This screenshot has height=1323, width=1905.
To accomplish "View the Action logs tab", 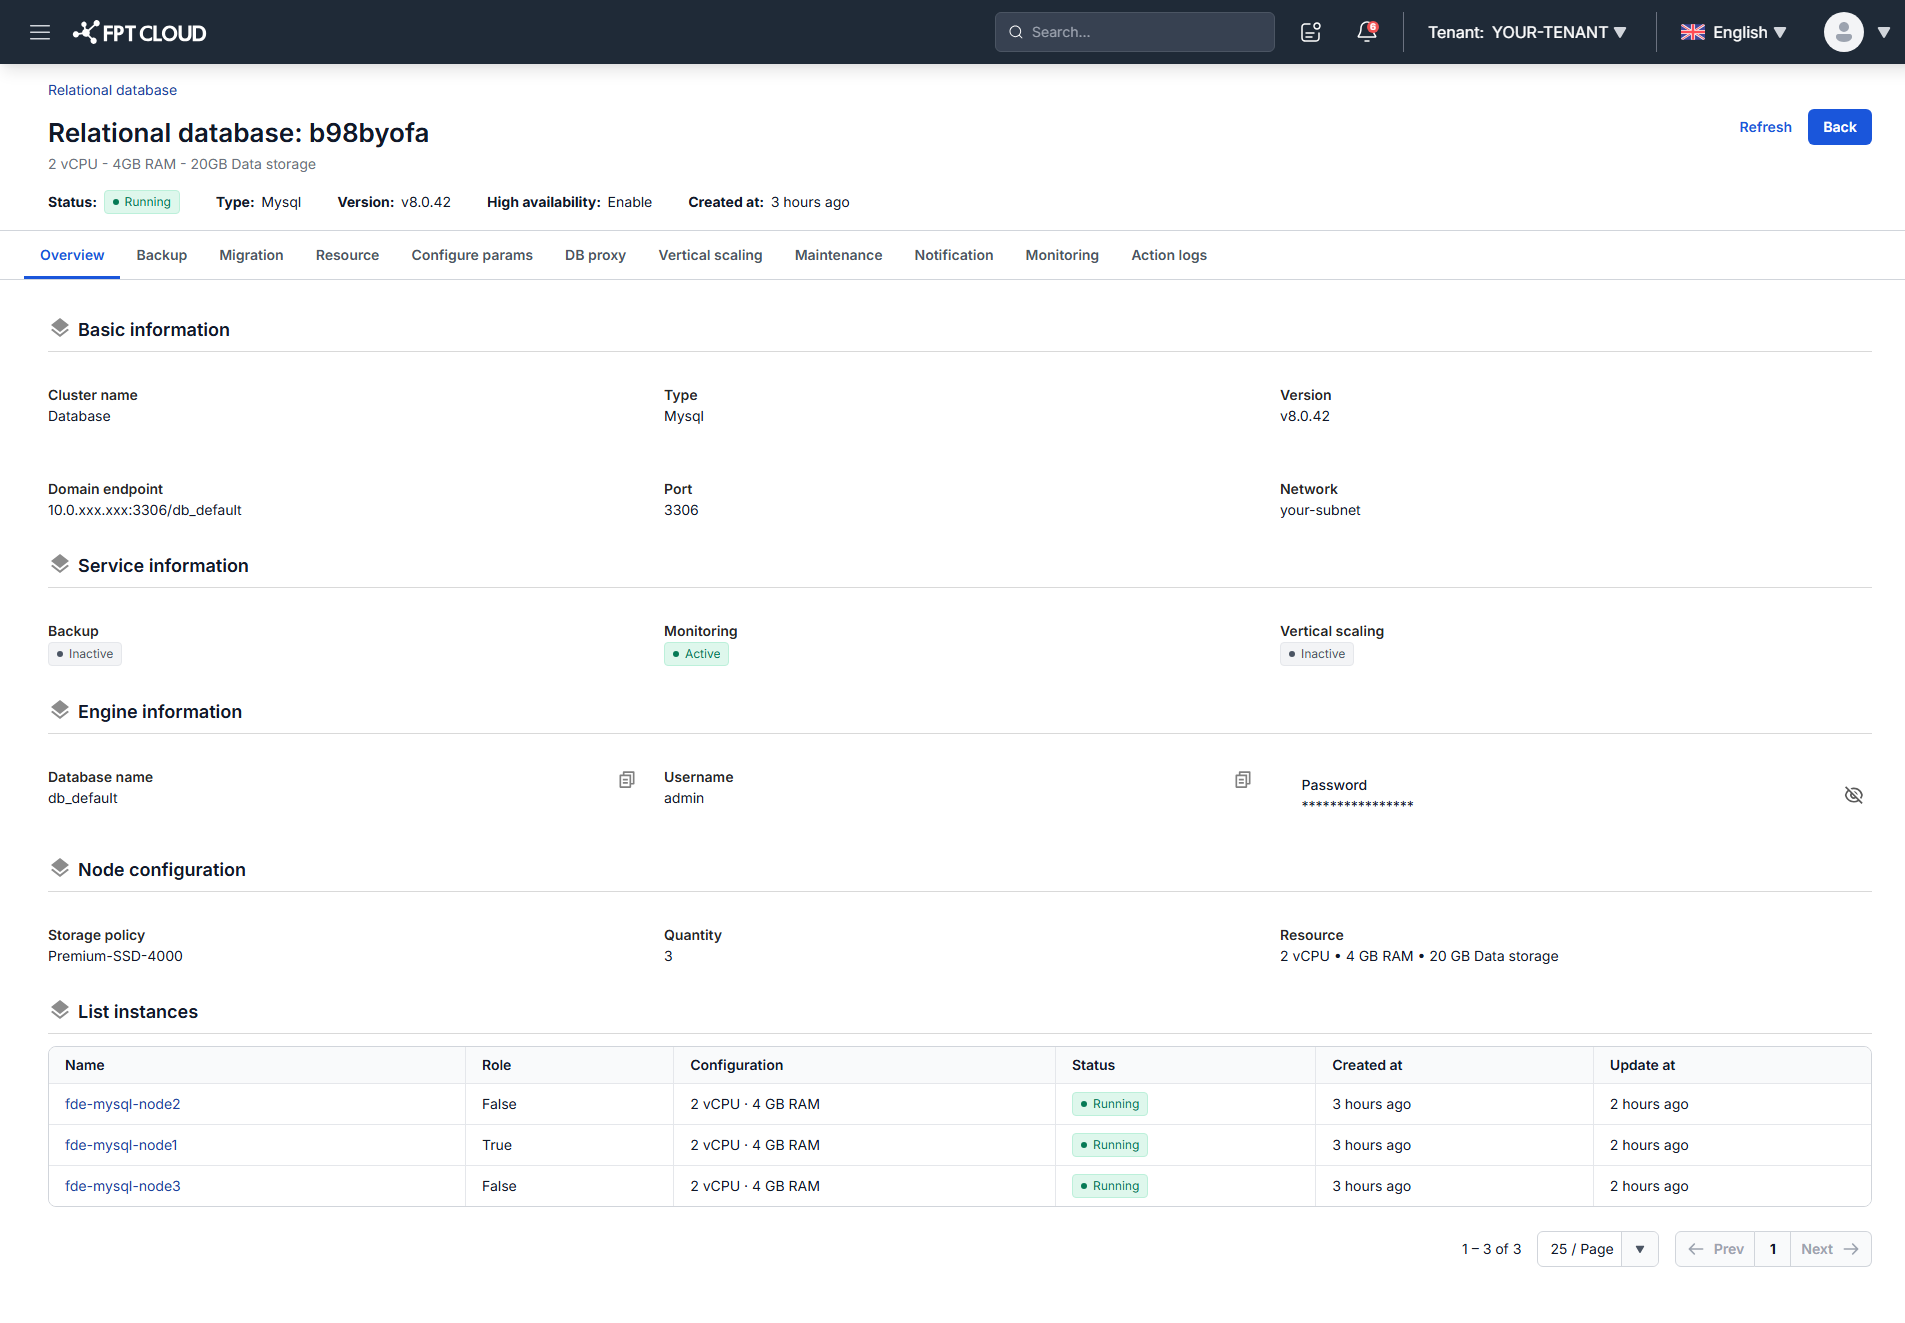I will tap(1169, 255).
